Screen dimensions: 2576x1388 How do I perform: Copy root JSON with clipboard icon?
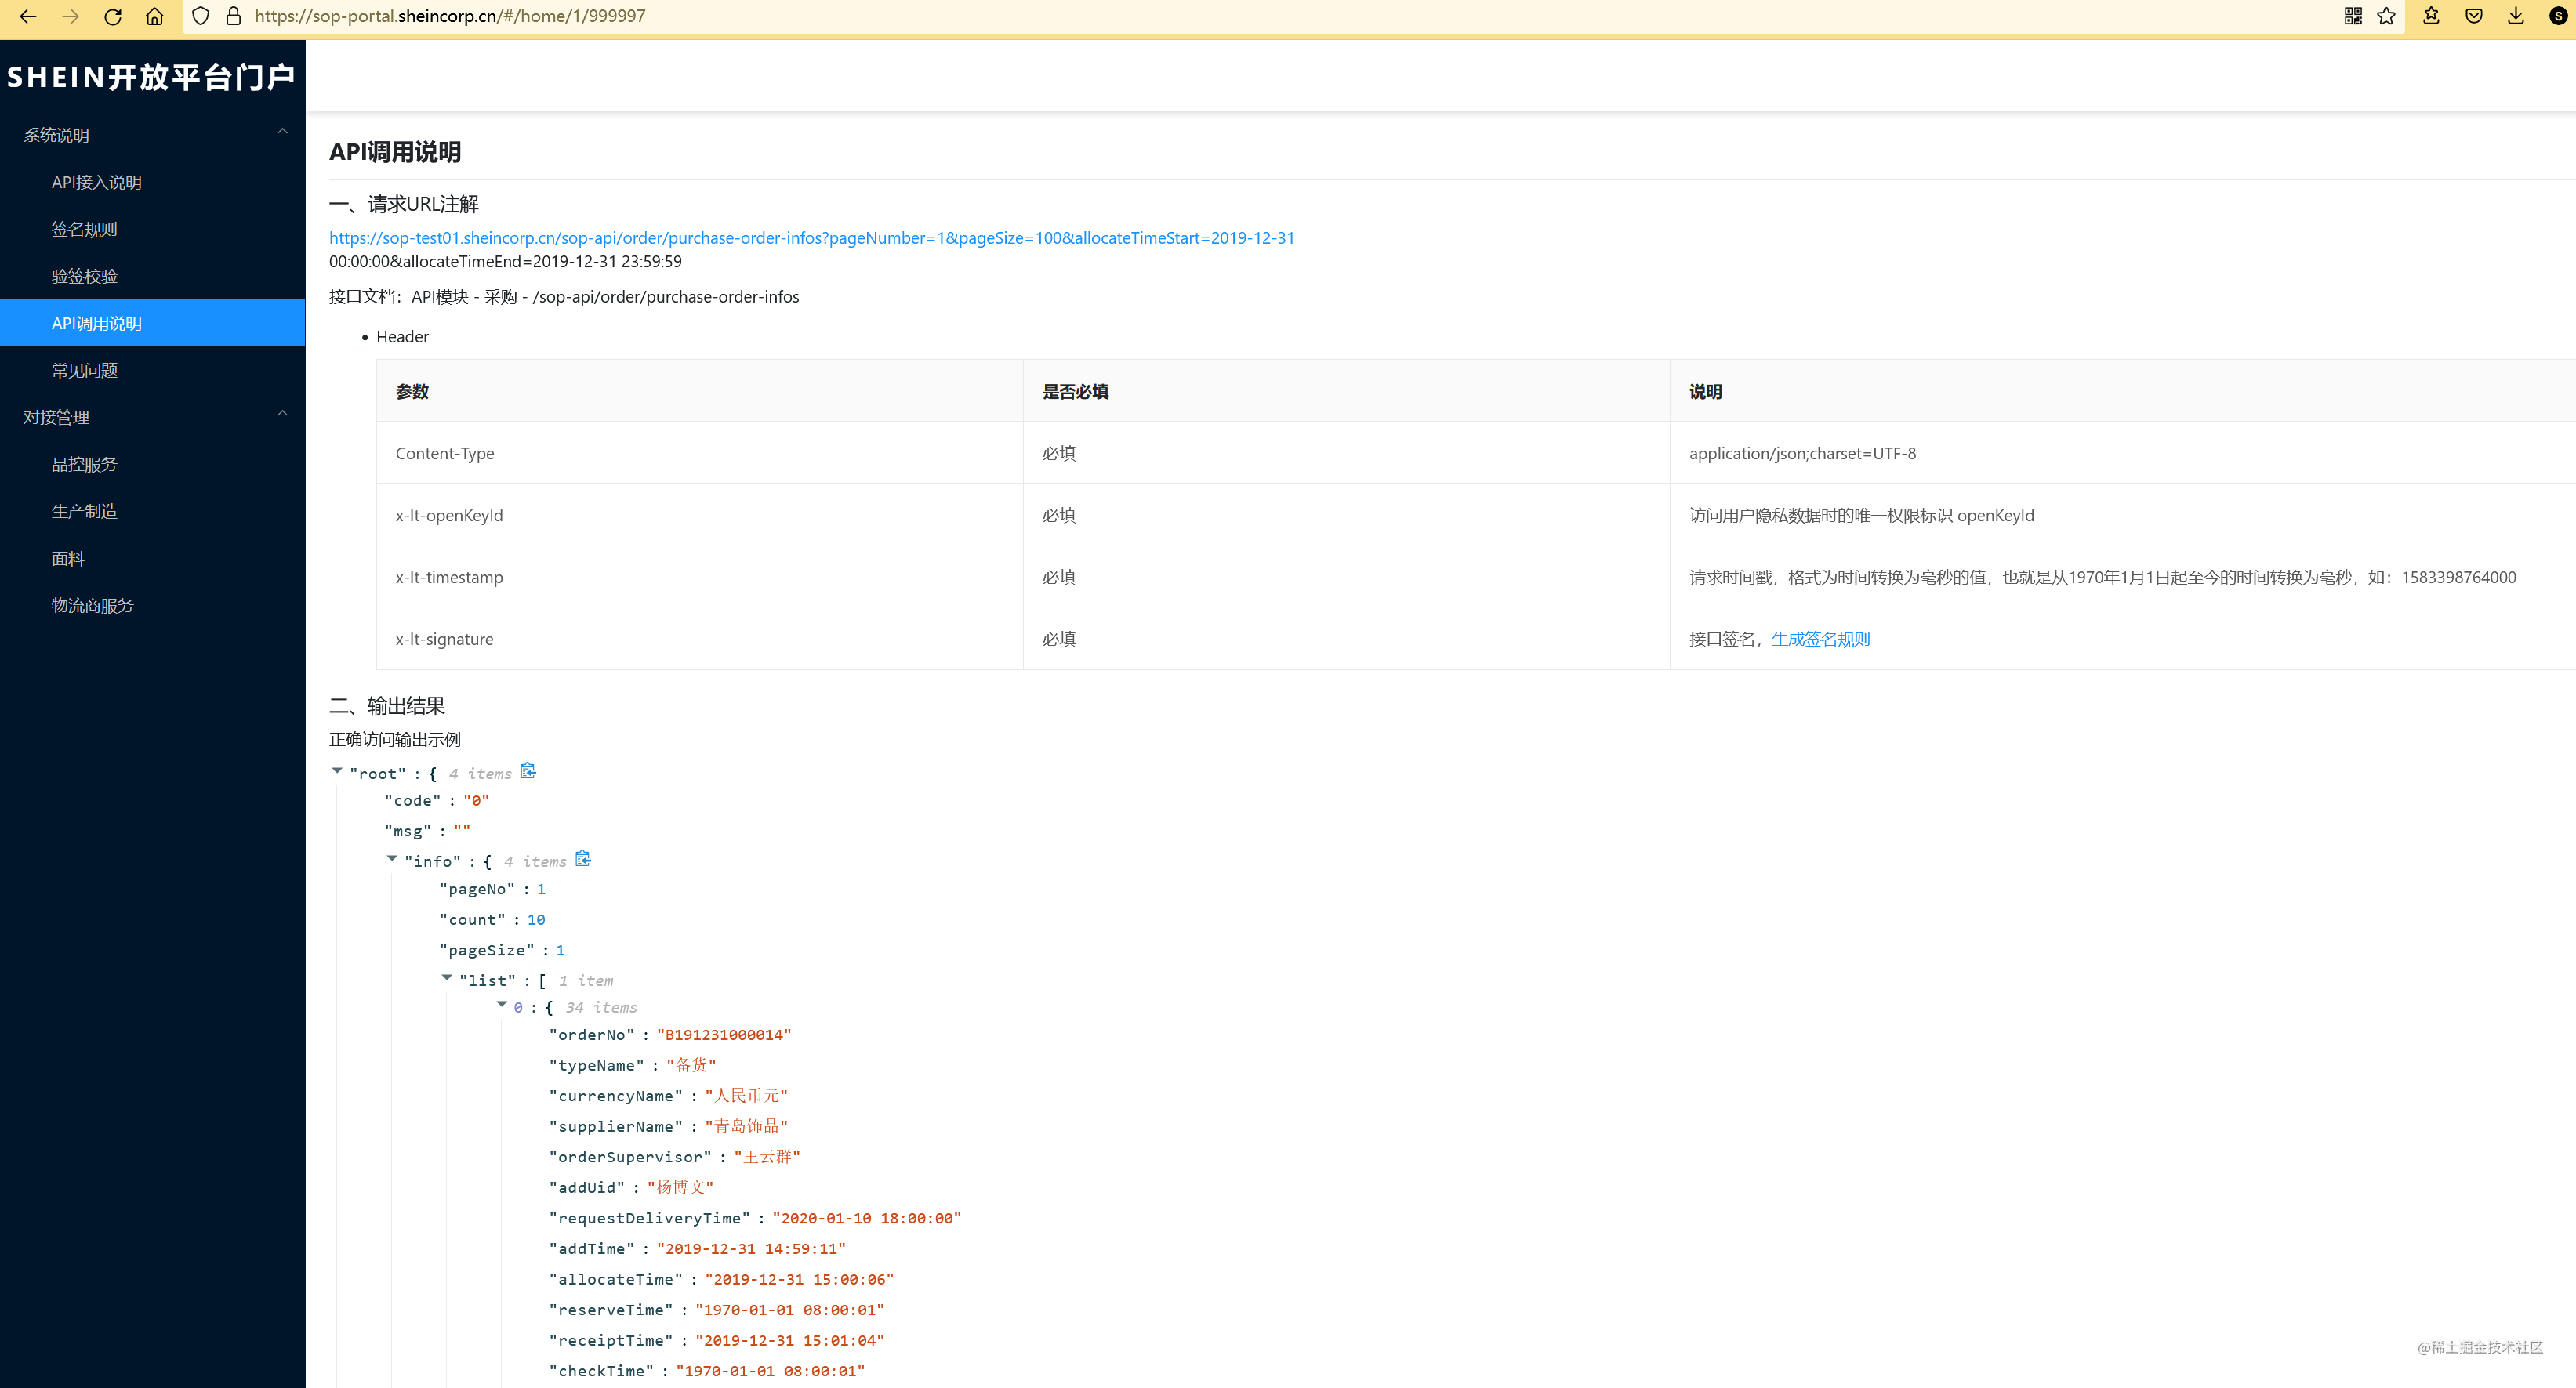[x=528, y=771]
